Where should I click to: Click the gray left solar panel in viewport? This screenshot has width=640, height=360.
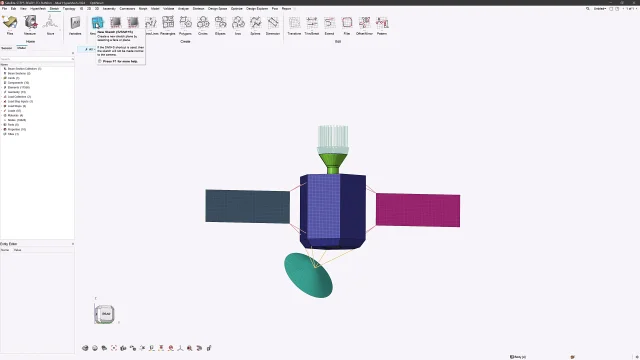coord(247,206)
